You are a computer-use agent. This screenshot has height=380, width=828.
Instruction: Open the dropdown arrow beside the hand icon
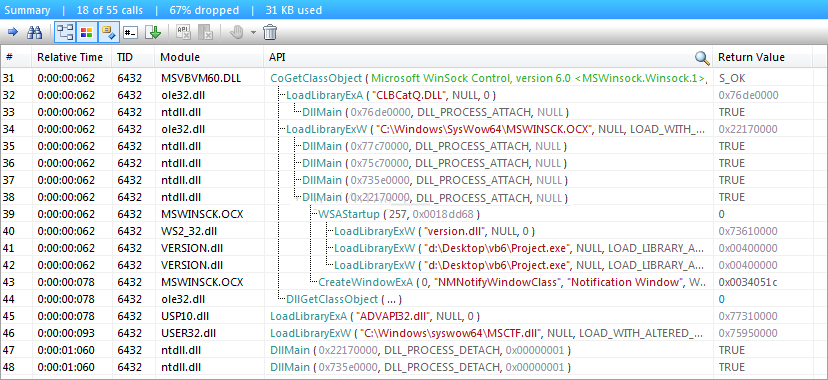pos(253,33)
